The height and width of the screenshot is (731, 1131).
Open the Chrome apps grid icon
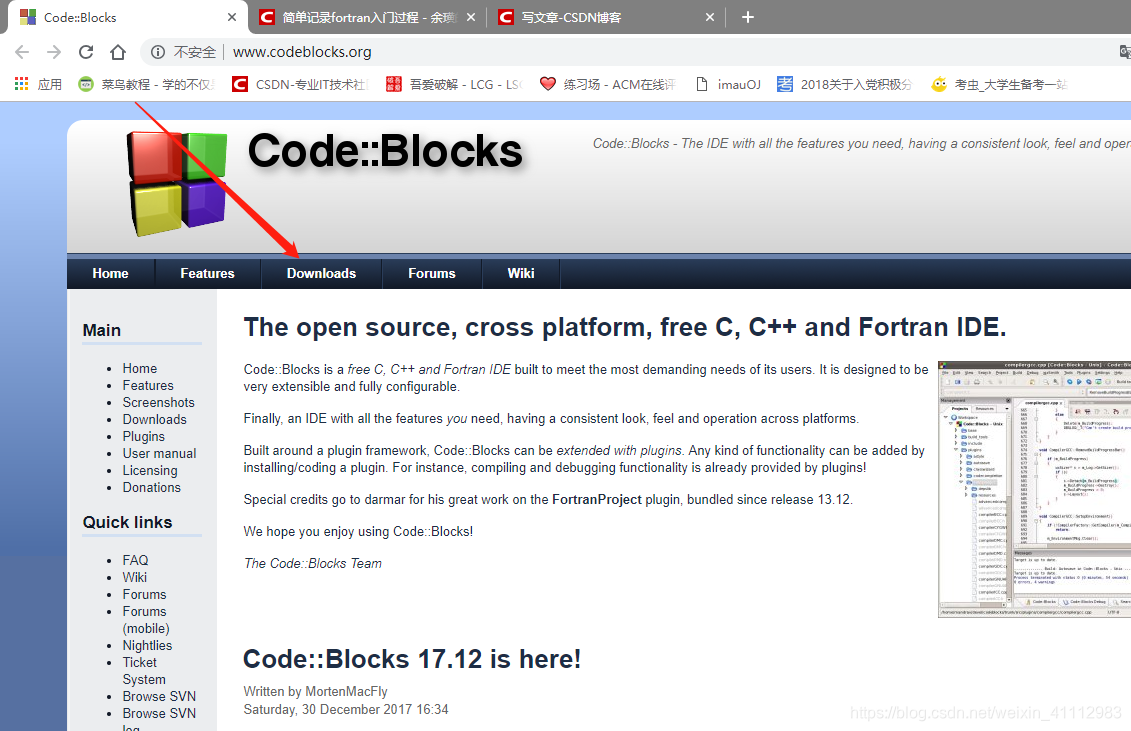click(21, 83)
